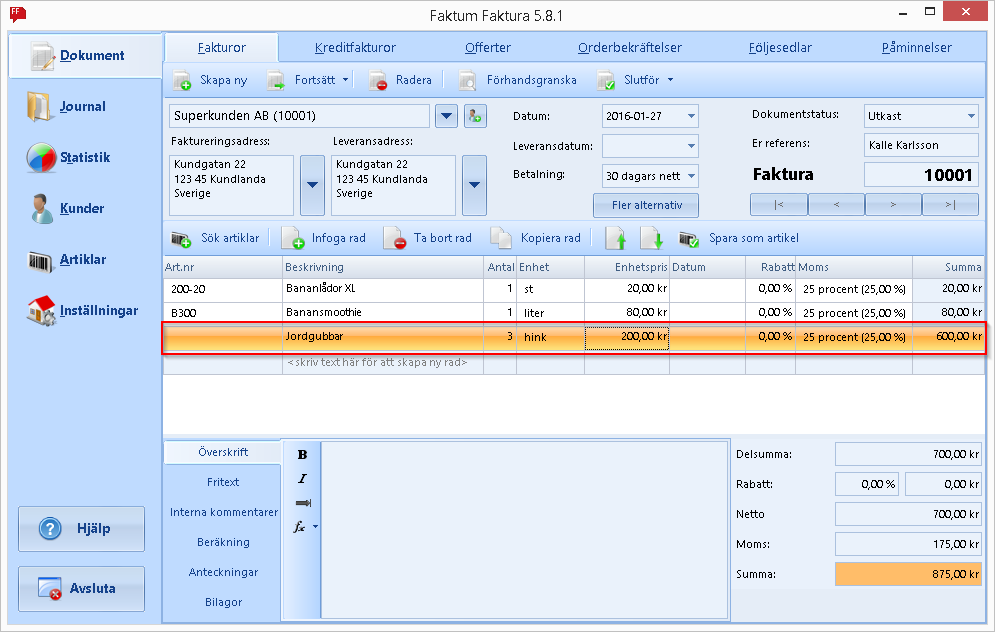Click the Er referens input field
The image size is (995, 632).
click(x=921, y=145)
